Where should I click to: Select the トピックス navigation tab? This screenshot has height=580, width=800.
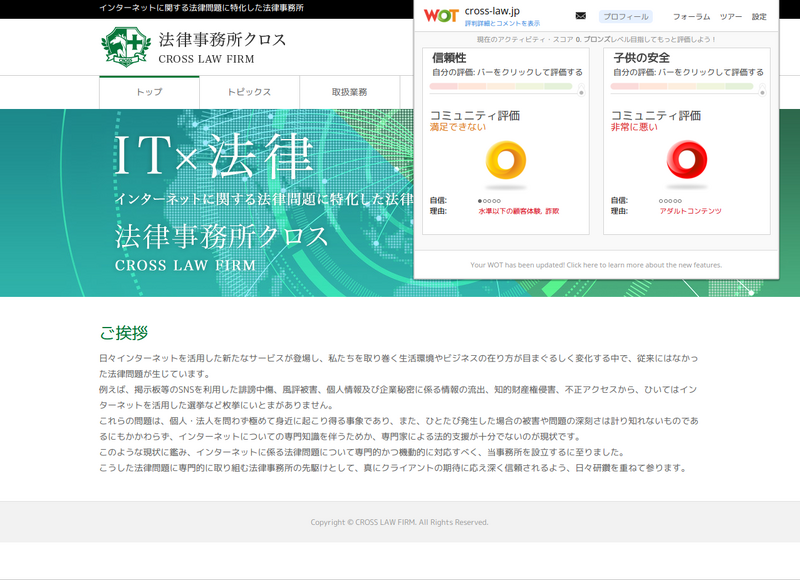click(x=249, y=92)
